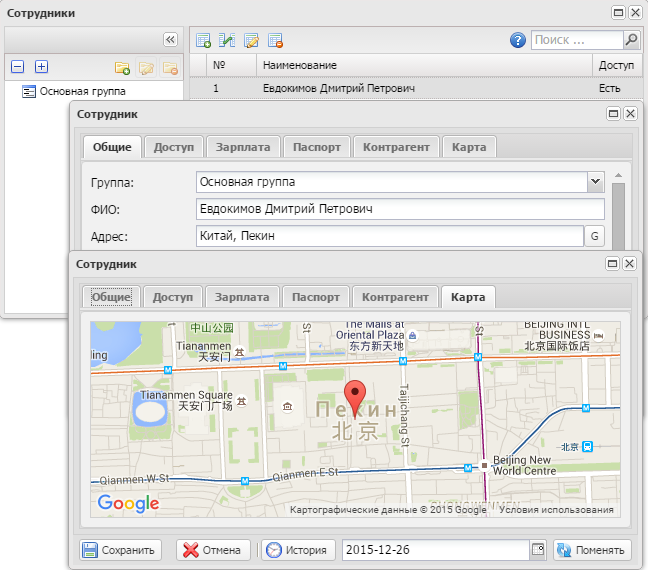Click the Tiananmen Square landmark icon
This screenshot has height=570, width=648.
click(241, 401)
